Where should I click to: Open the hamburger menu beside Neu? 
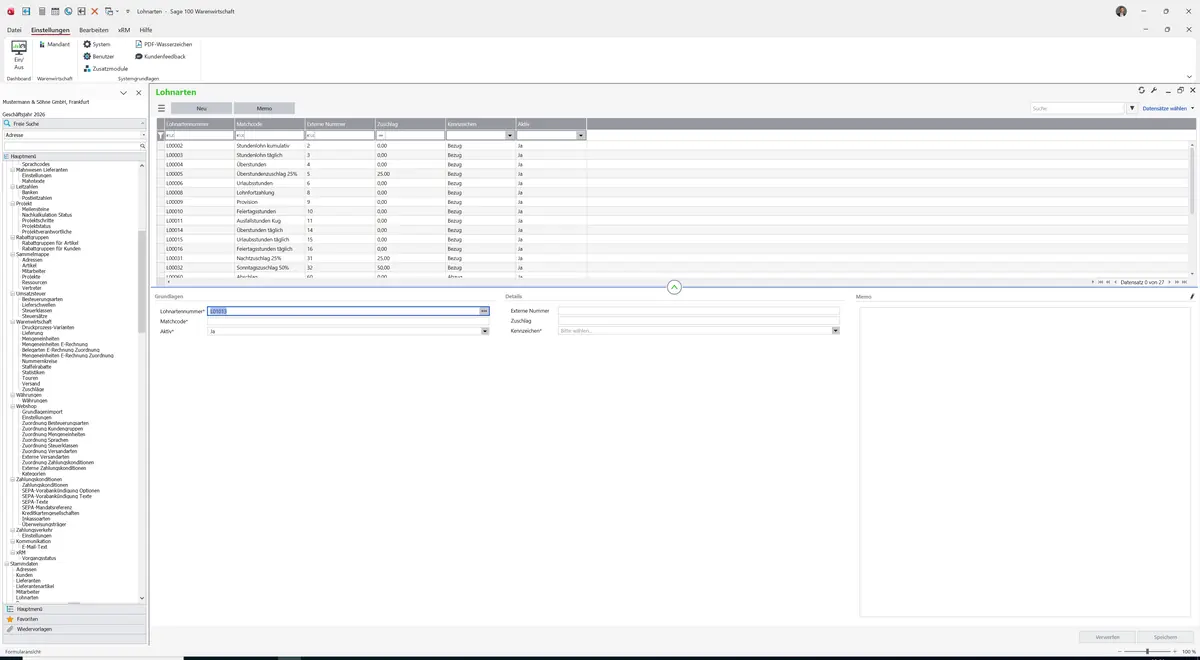point(161,108)
